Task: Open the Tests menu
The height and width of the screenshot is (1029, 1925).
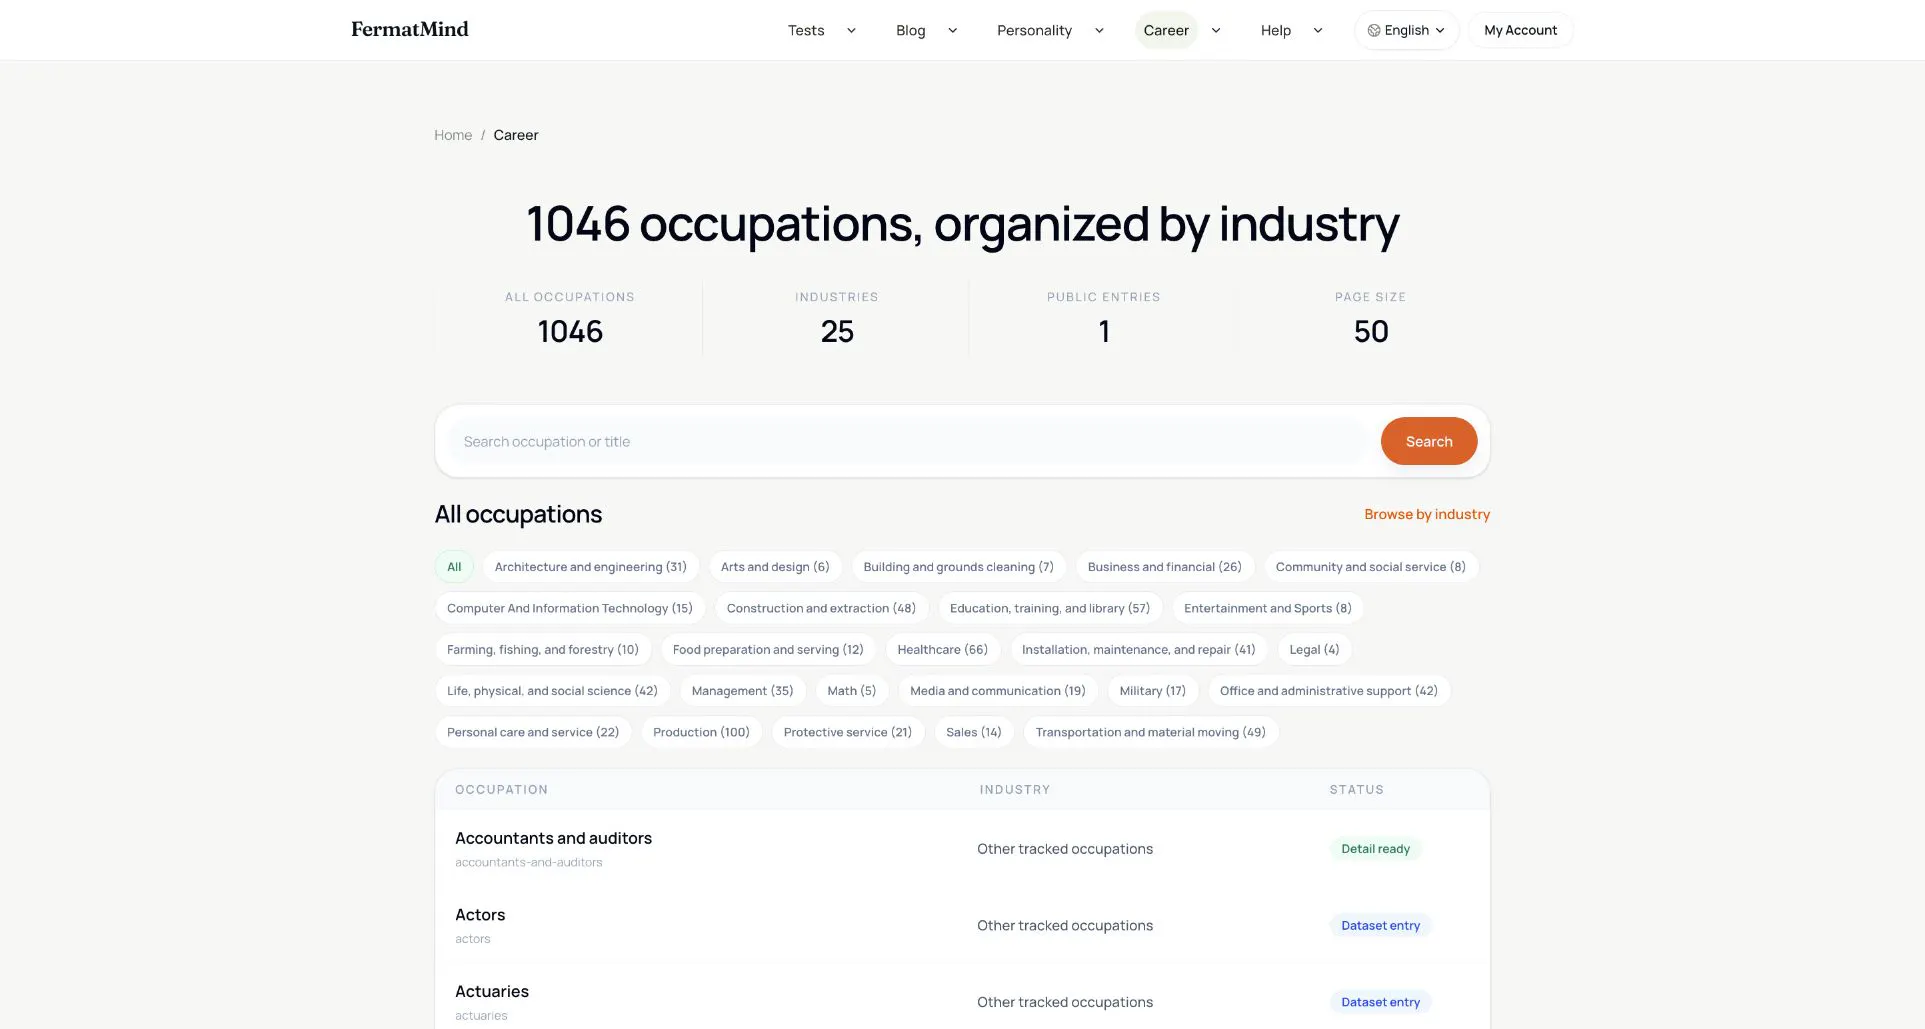Action: pos(805,30)
